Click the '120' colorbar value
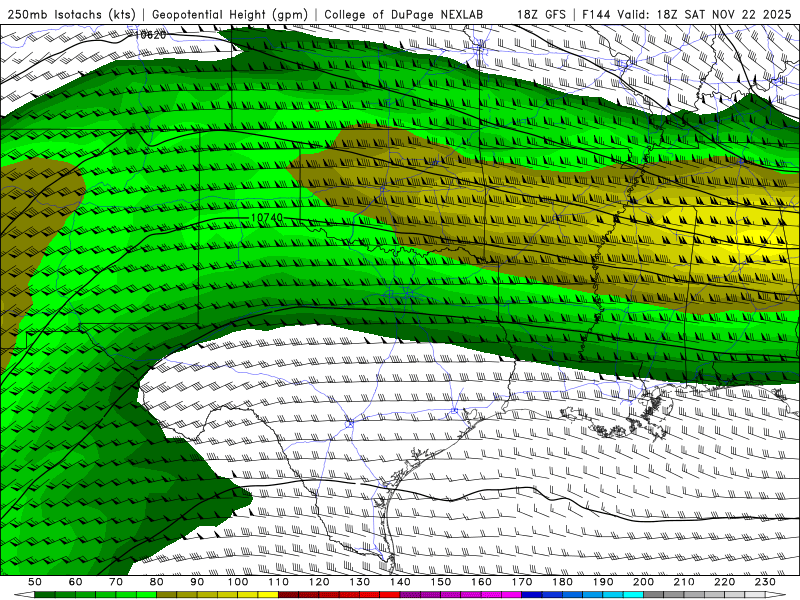The height and width of the screenshot is (600, 800). pos(319,582)
